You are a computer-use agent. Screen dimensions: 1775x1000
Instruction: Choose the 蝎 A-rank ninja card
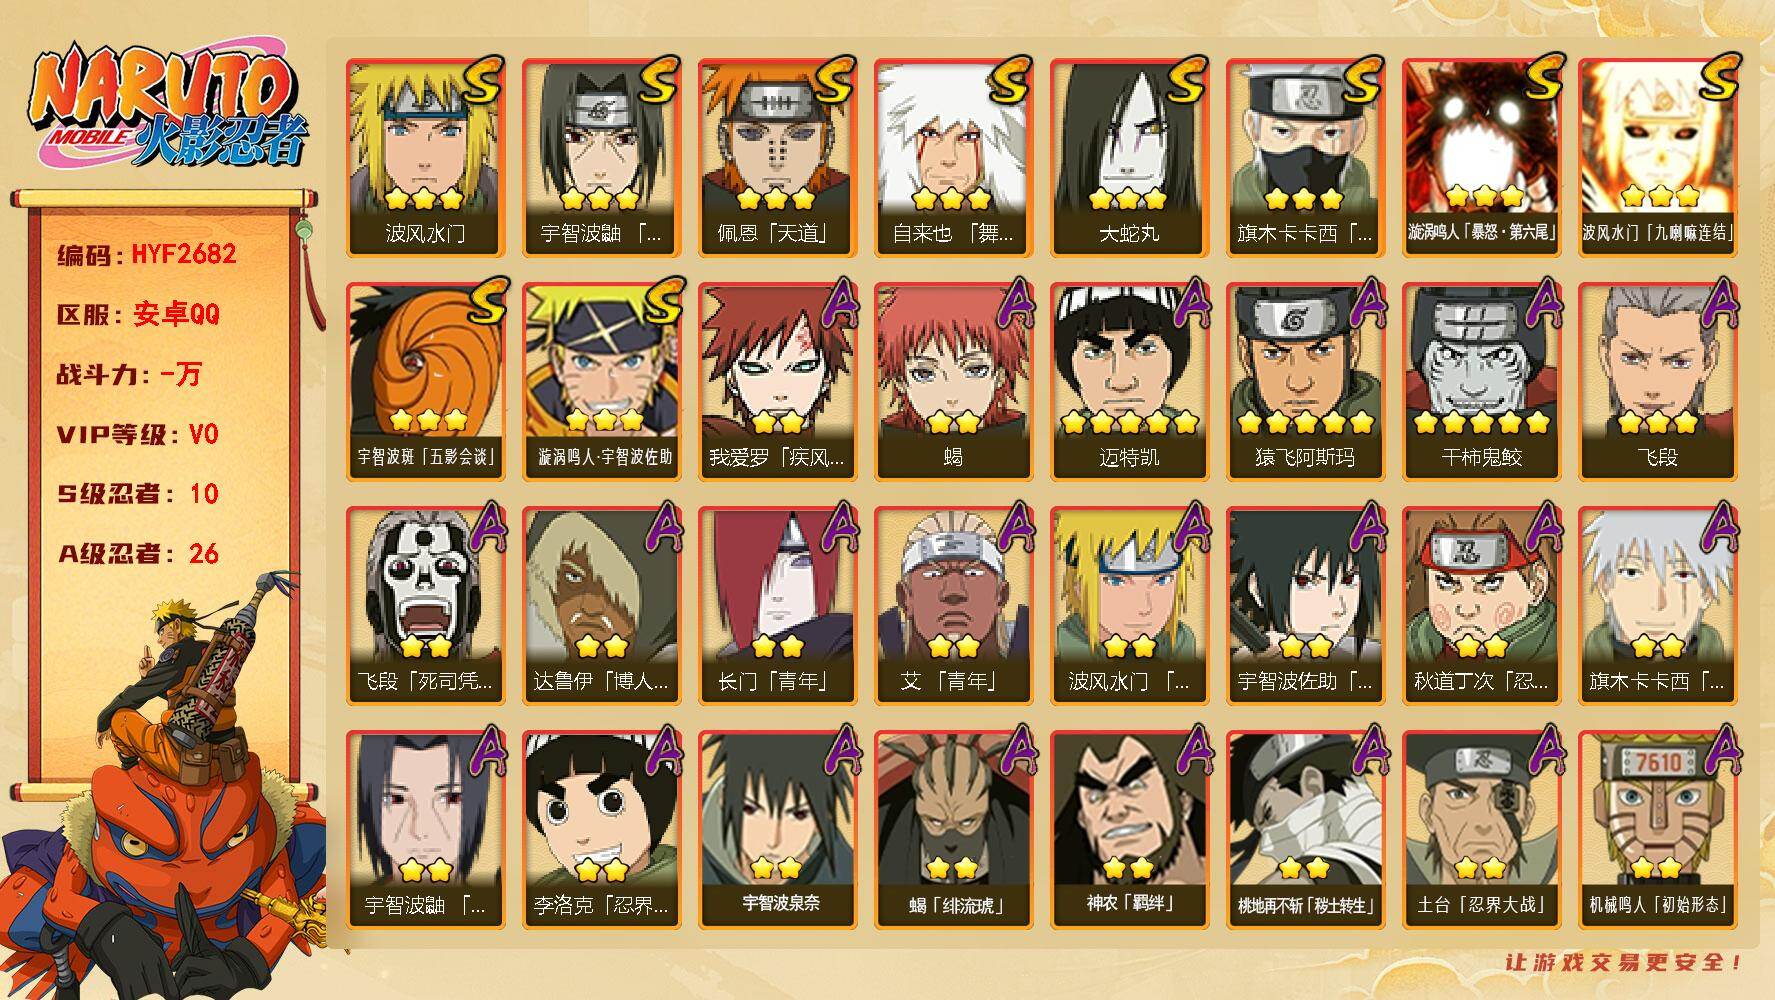pos(953,381)
